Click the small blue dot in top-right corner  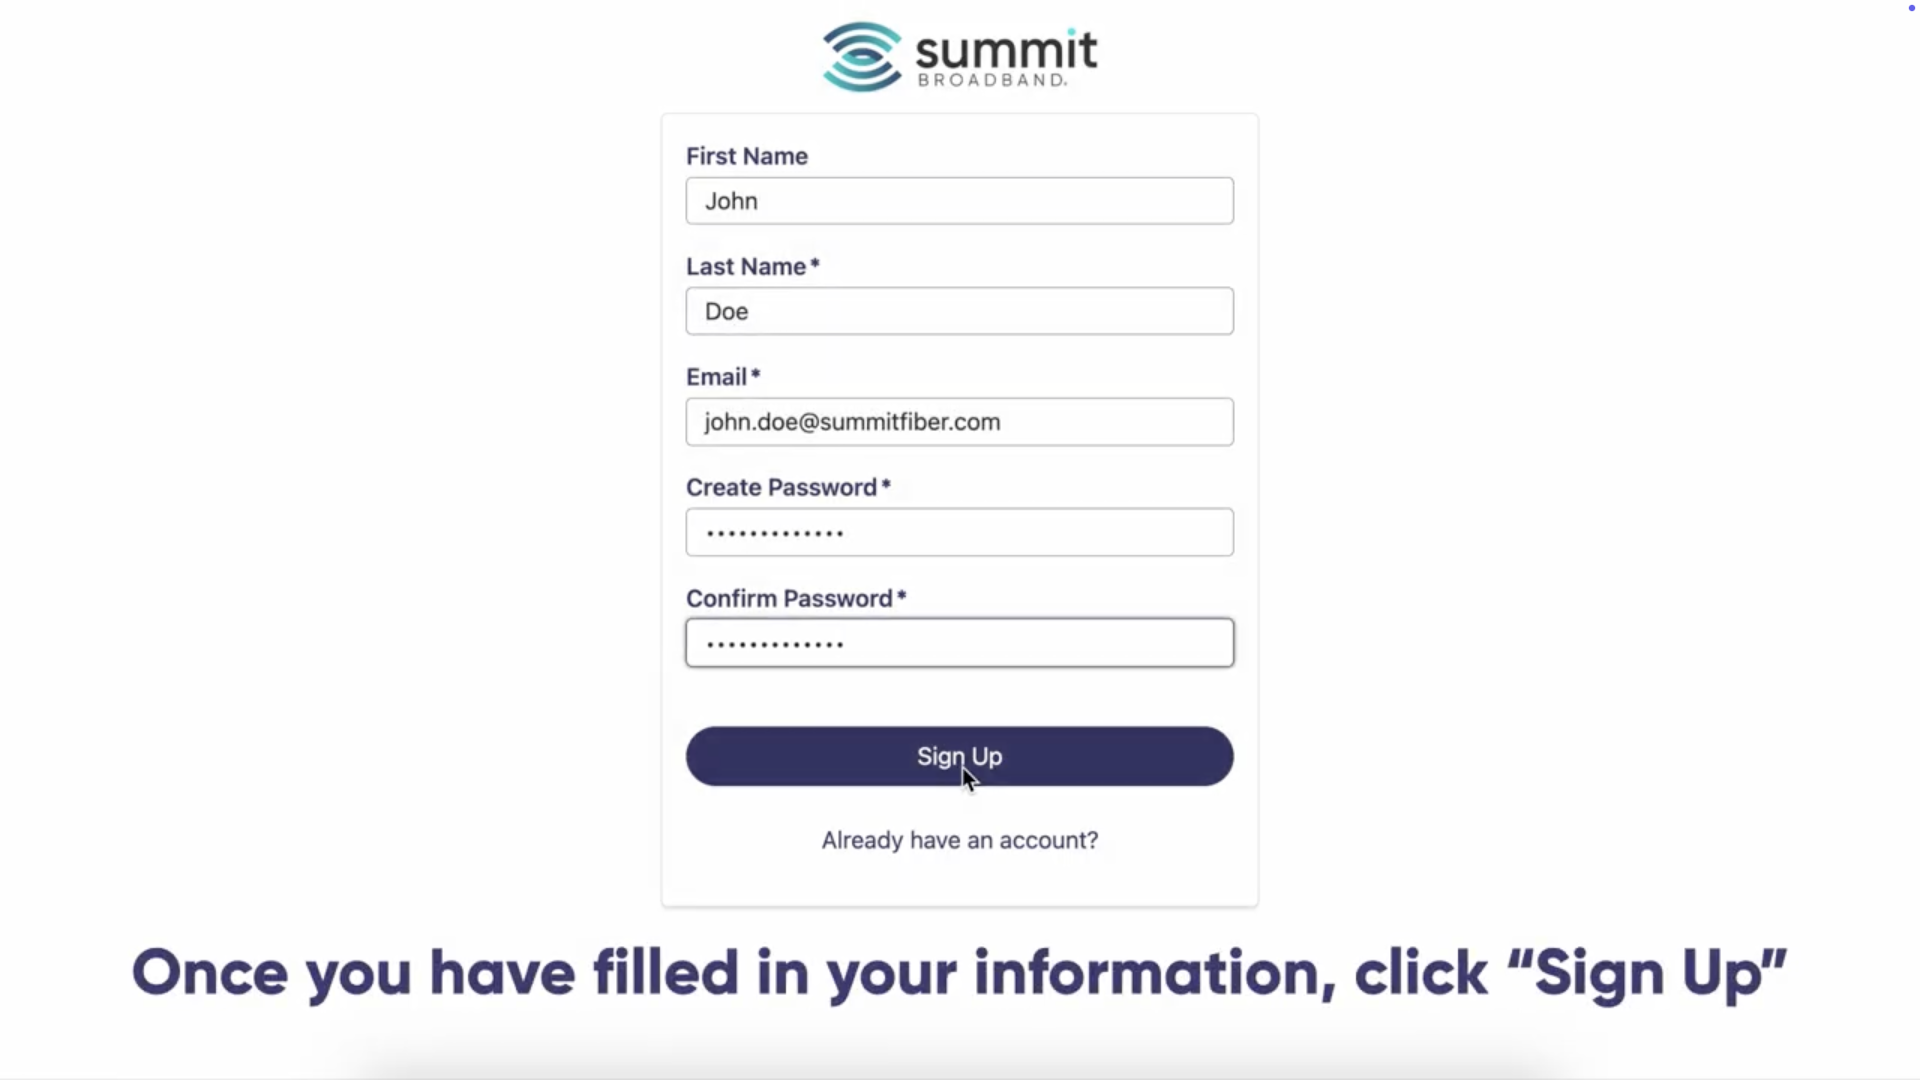pyautogui.click(x=1911, y=8)
